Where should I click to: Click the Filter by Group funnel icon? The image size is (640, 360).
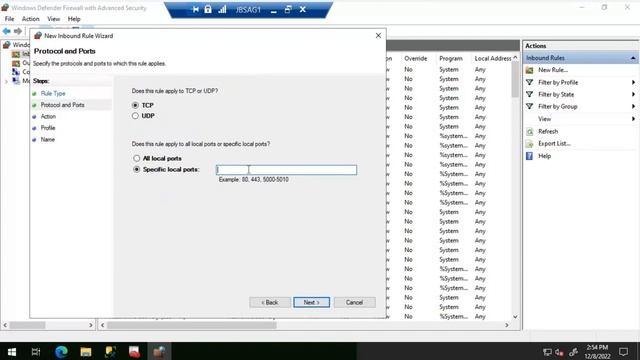pos(529,107)
